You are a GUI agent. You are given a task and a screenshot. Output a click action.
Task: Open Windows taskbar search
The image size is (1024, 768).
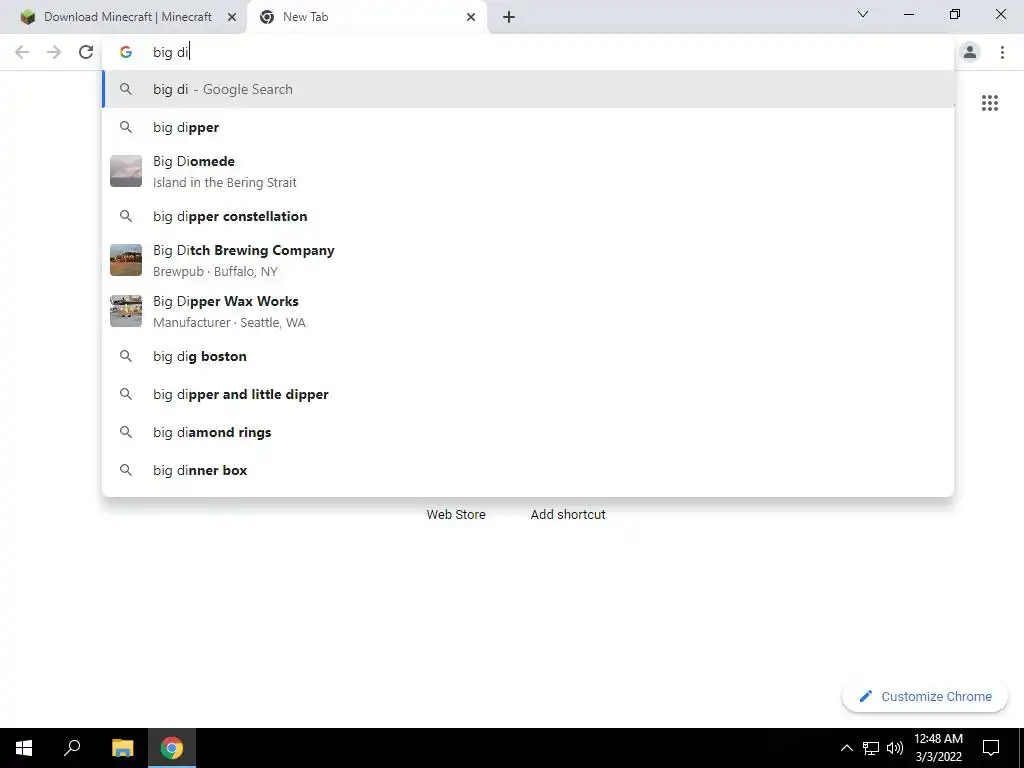pyautogui.click(x=72, y=748)
